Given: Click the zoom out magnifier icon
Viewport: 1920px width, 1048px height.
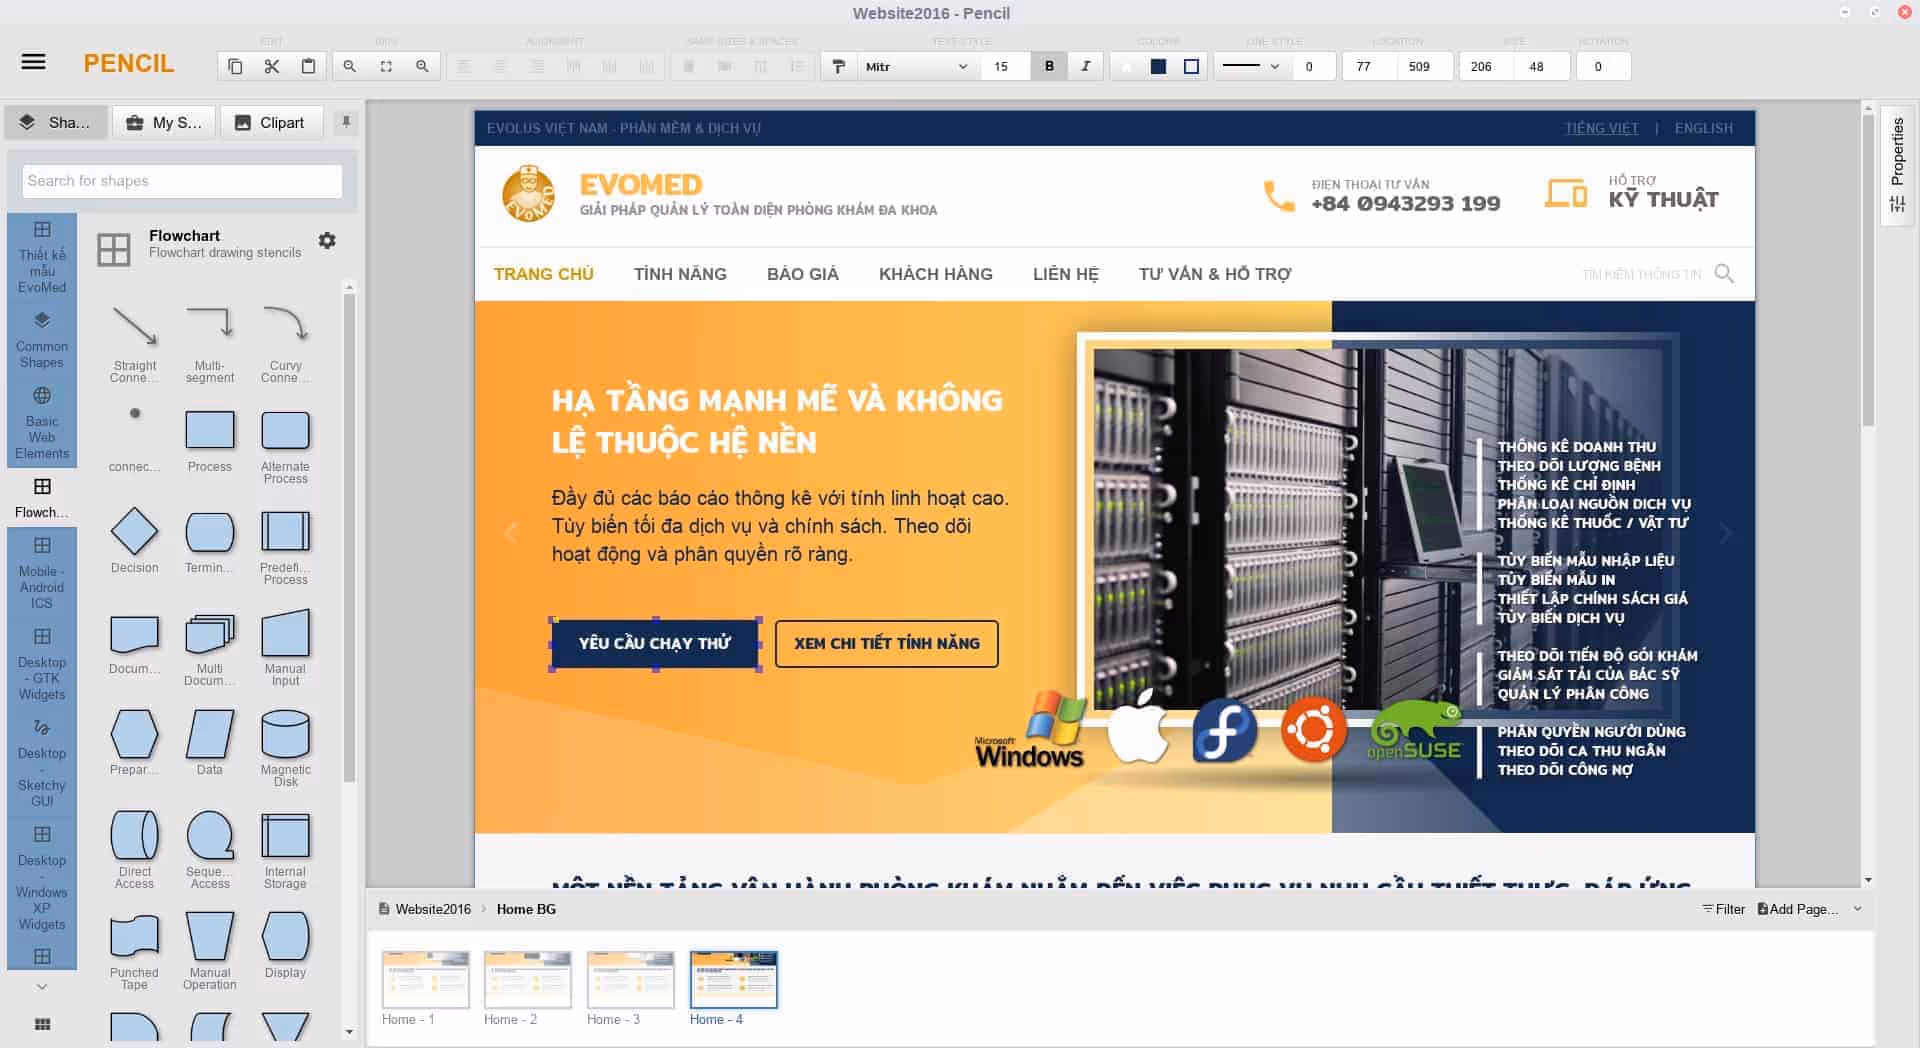Looking at the screenshot, I should tap(349, 66).
